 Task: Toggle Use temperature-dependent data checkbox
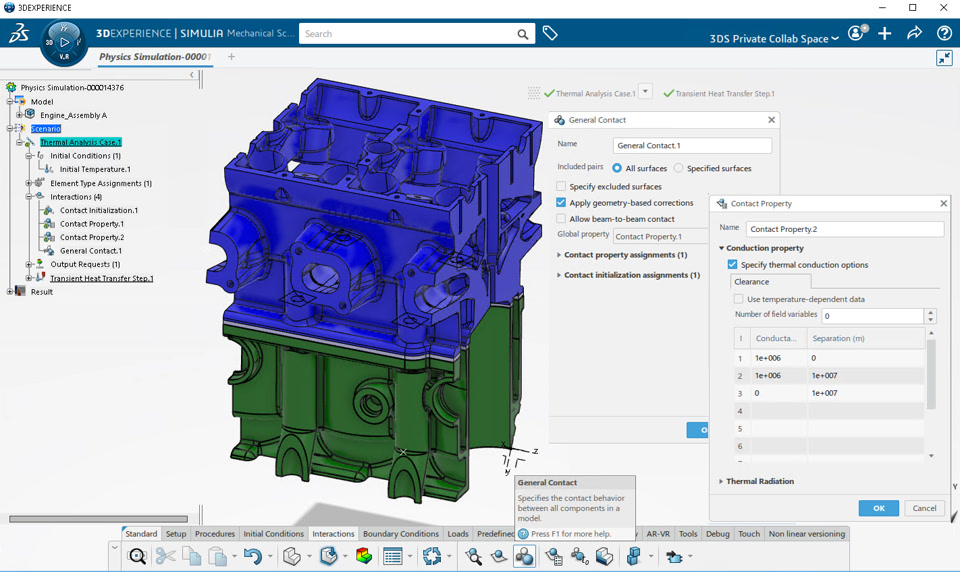click(738, 299)
